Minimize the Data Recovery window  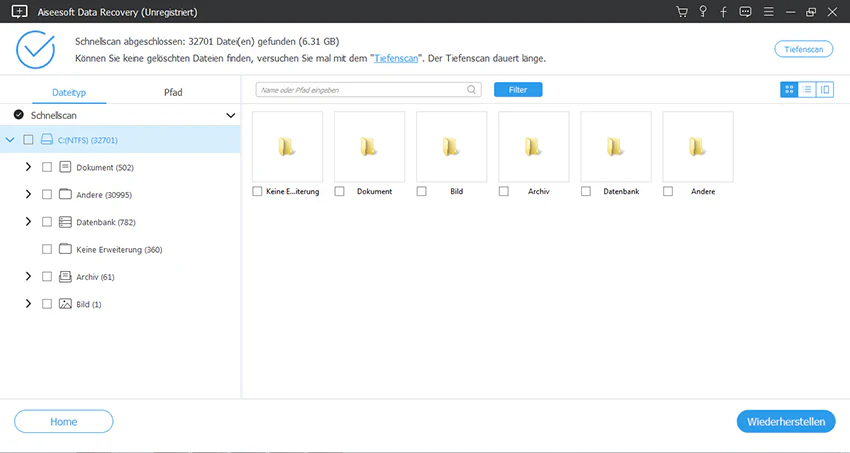point(791,12)
